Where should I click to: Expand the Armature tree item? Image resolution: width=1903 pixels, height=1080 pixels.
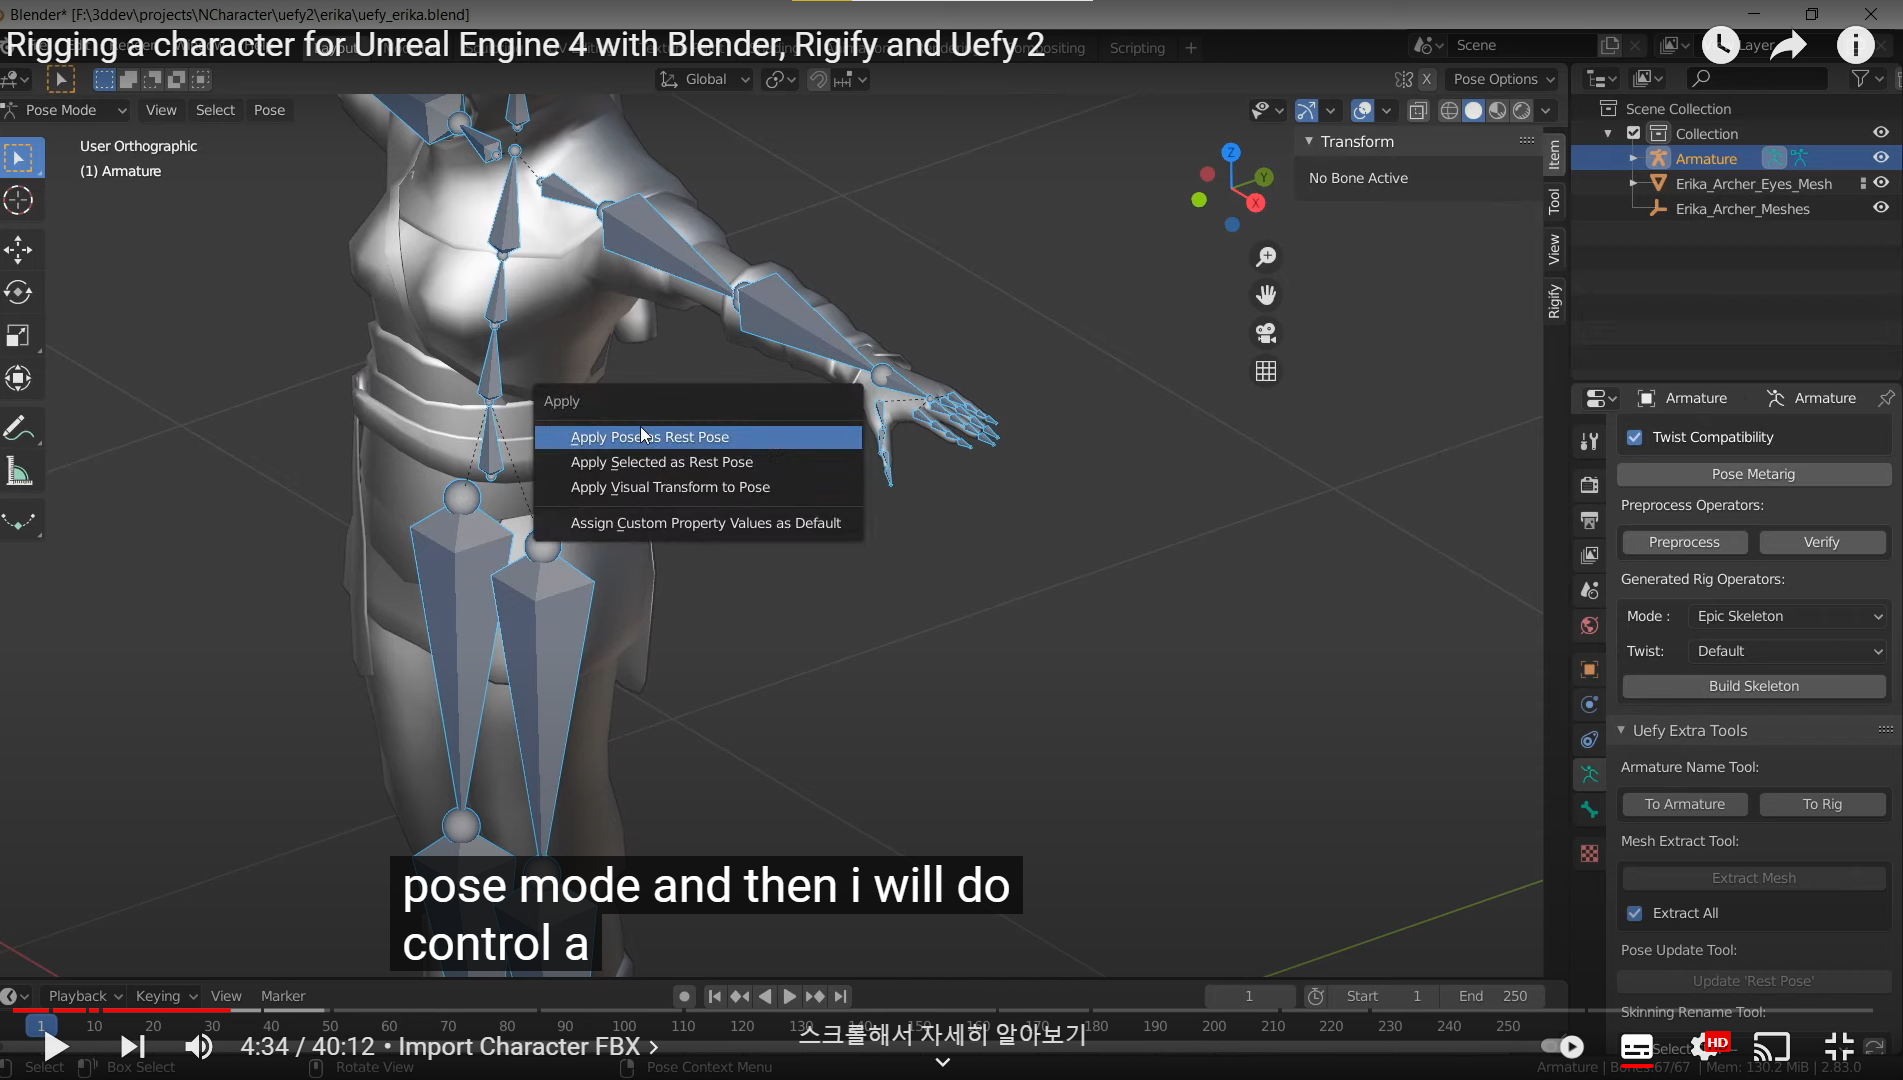click(x=1633, y=158)
